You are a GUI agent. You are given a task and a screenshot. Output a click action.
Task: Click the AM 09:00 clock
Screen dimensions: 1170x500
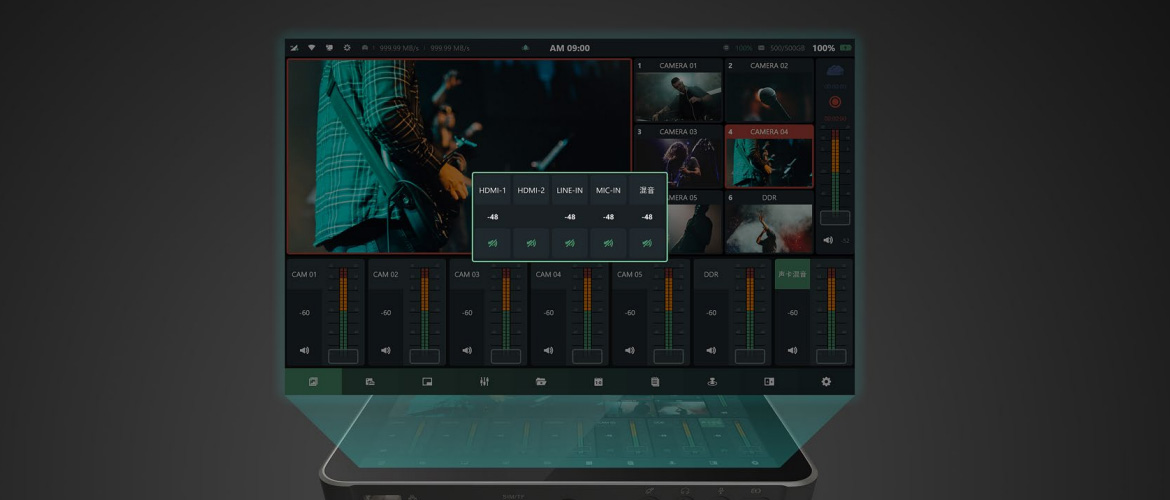coord(569,48)
